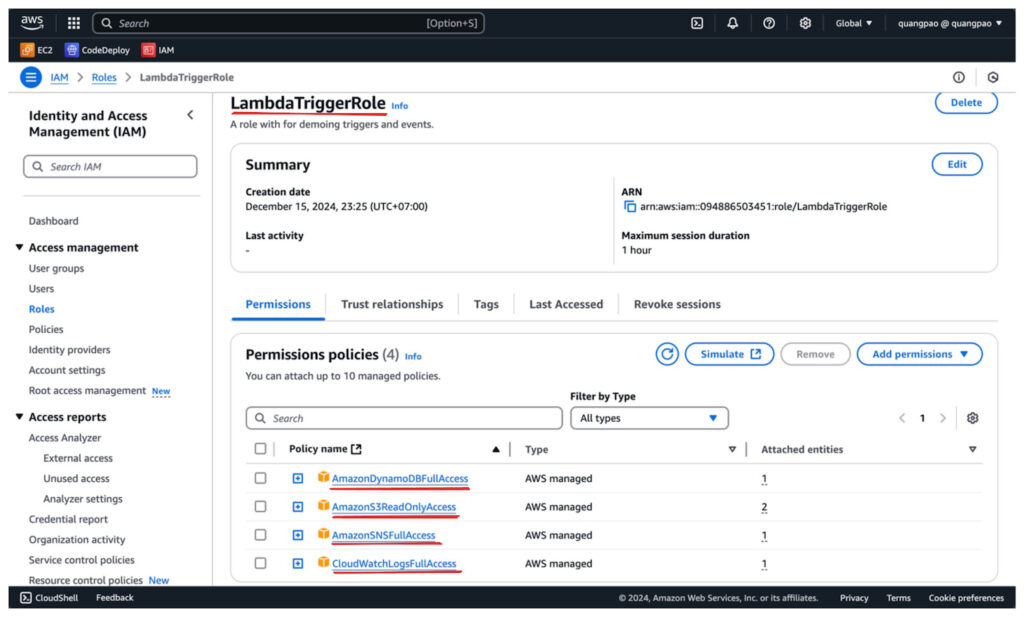Open the policy Simulate button

click(729, 354)
